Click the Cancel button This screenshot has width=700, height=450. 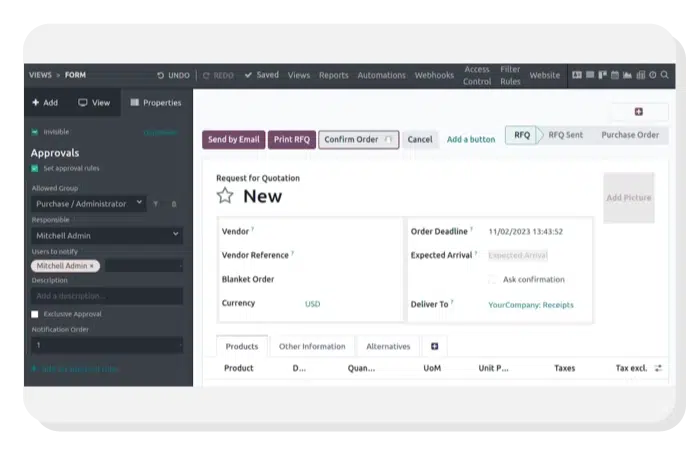click(x=420, y=140)
